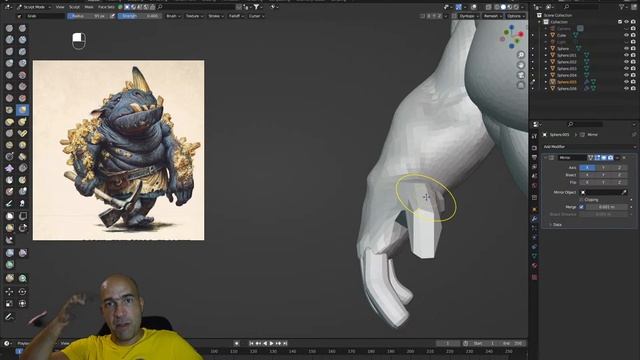The image size is (640, 360).
Task: Open the Render properties tab
Action: point(534,148)
